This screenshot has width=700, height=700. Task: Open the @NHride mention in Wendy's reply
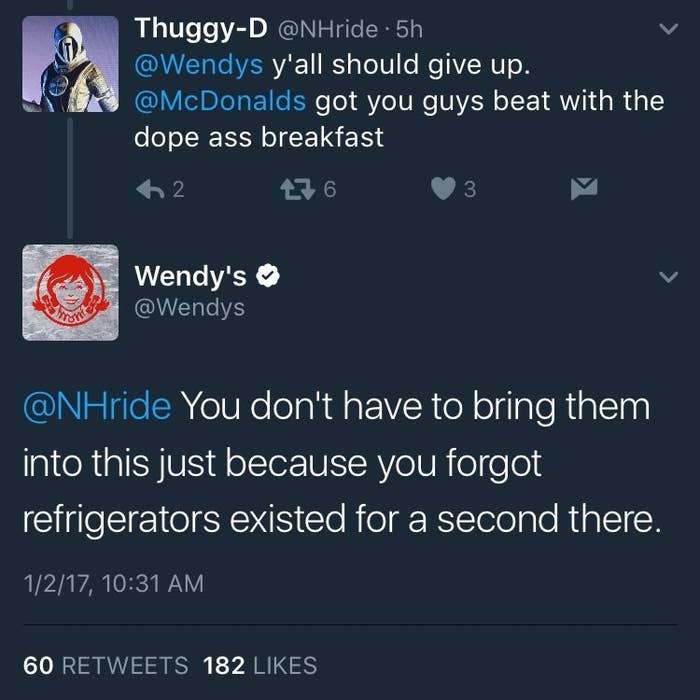click(97, 406)
